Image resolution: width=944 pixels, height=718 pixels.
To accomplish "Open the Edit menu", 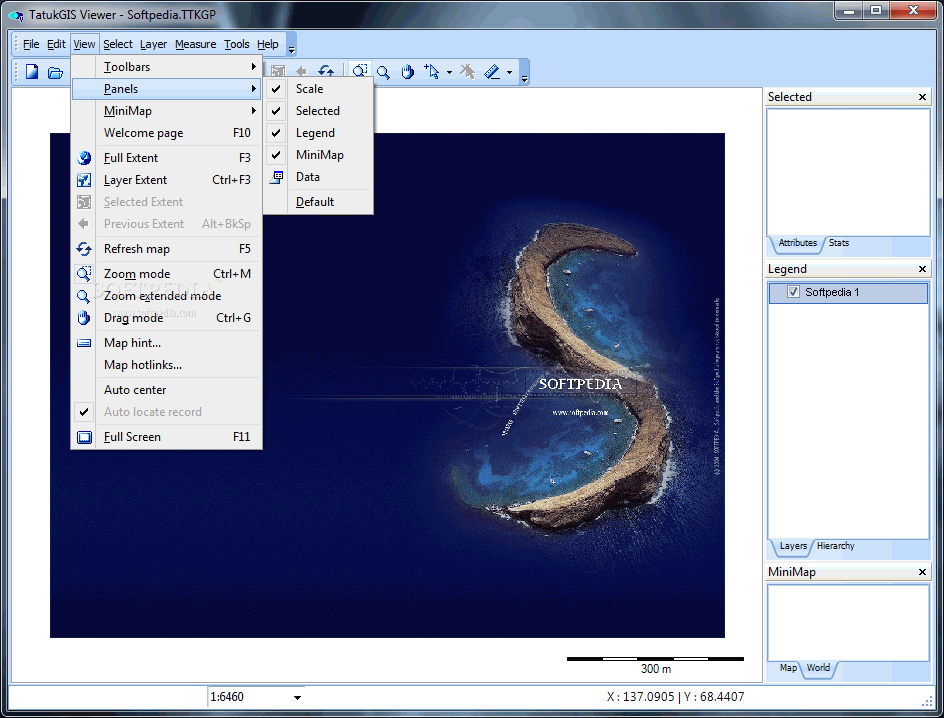I will 56,44.
